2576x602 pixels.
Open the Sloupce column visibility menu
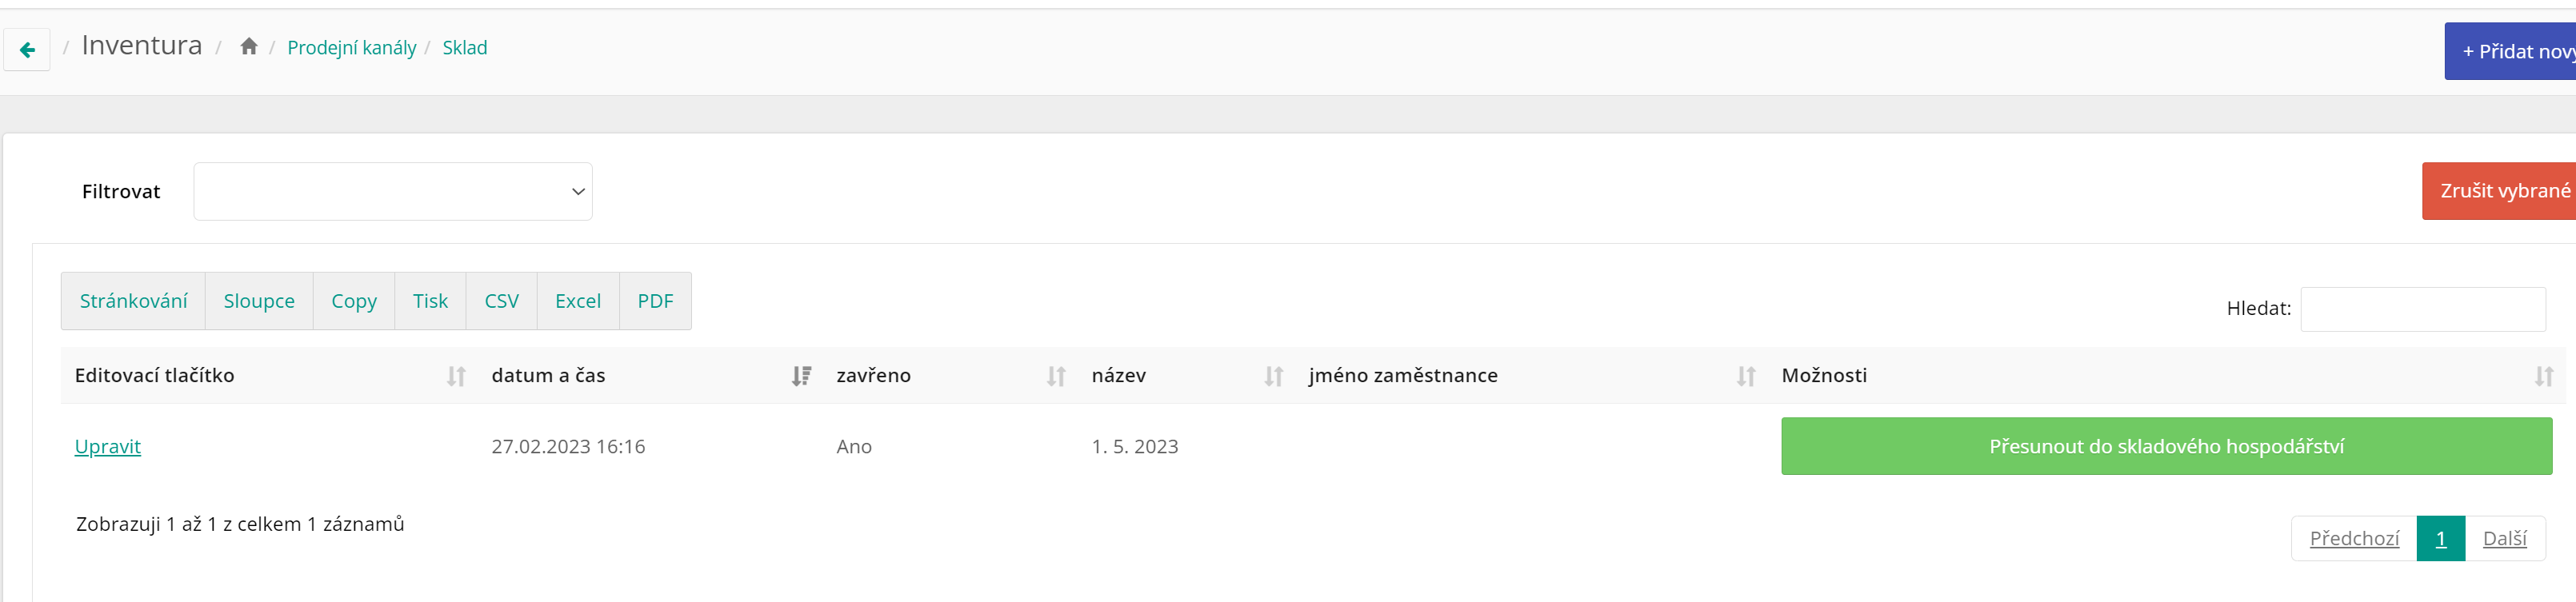[x=259, y=301]
